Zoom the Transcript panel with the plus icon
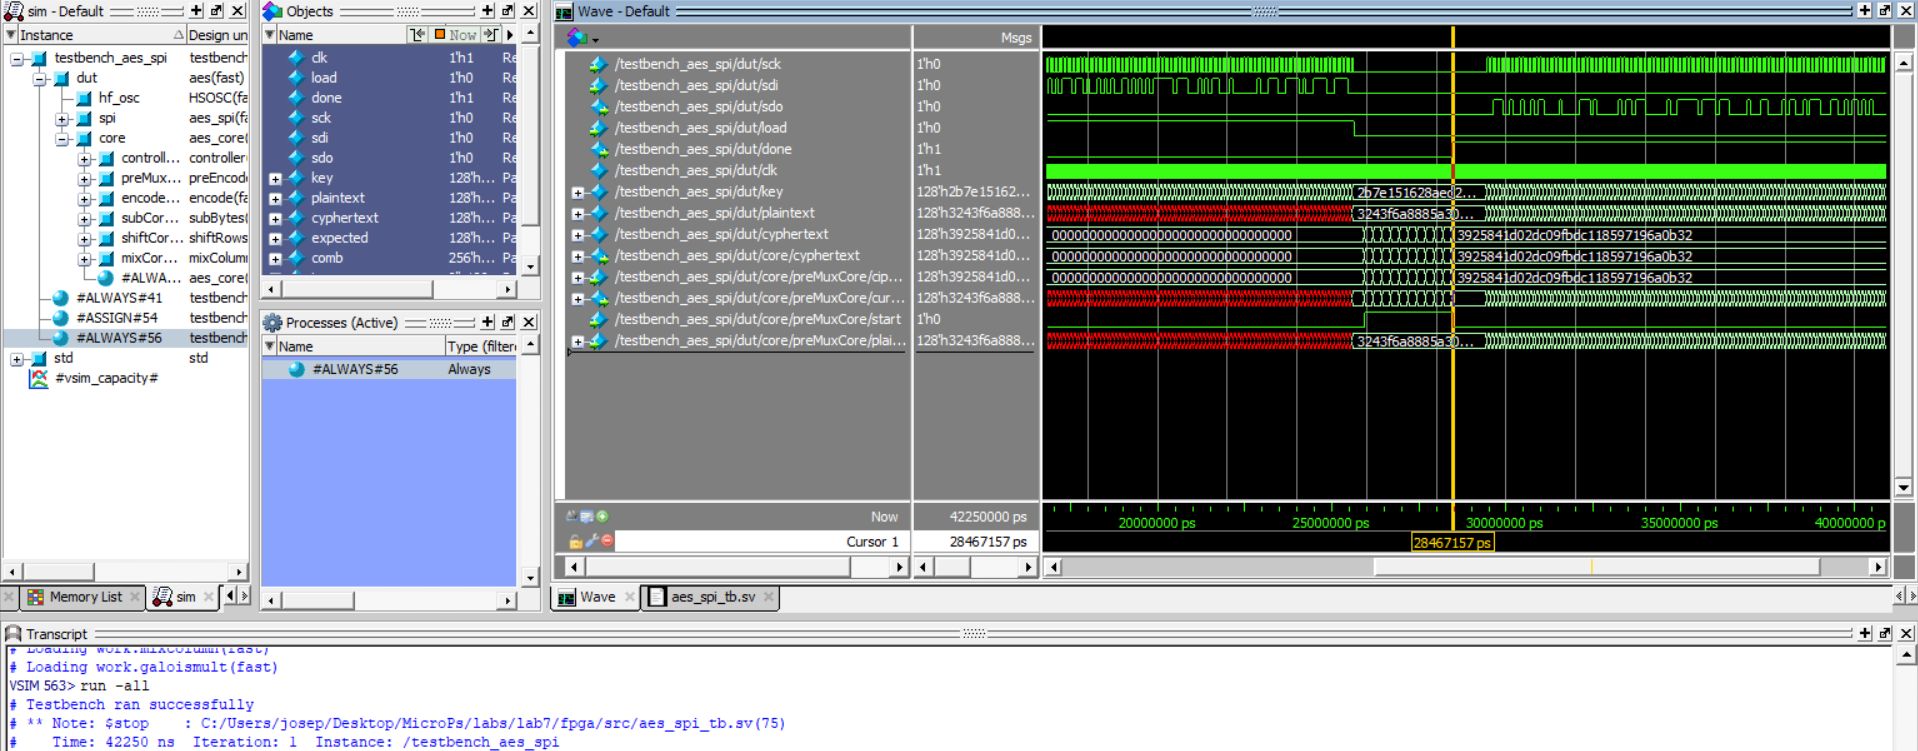Viewport: 1918px width, 751px height. [1865, 633]
